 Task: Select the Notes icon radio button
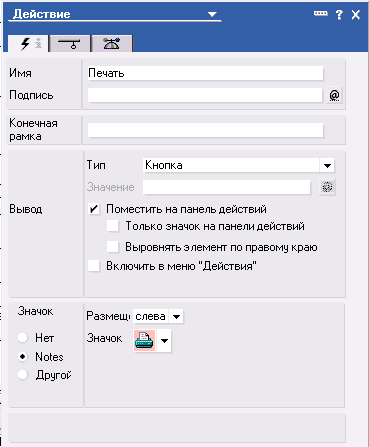pos(23,356)
